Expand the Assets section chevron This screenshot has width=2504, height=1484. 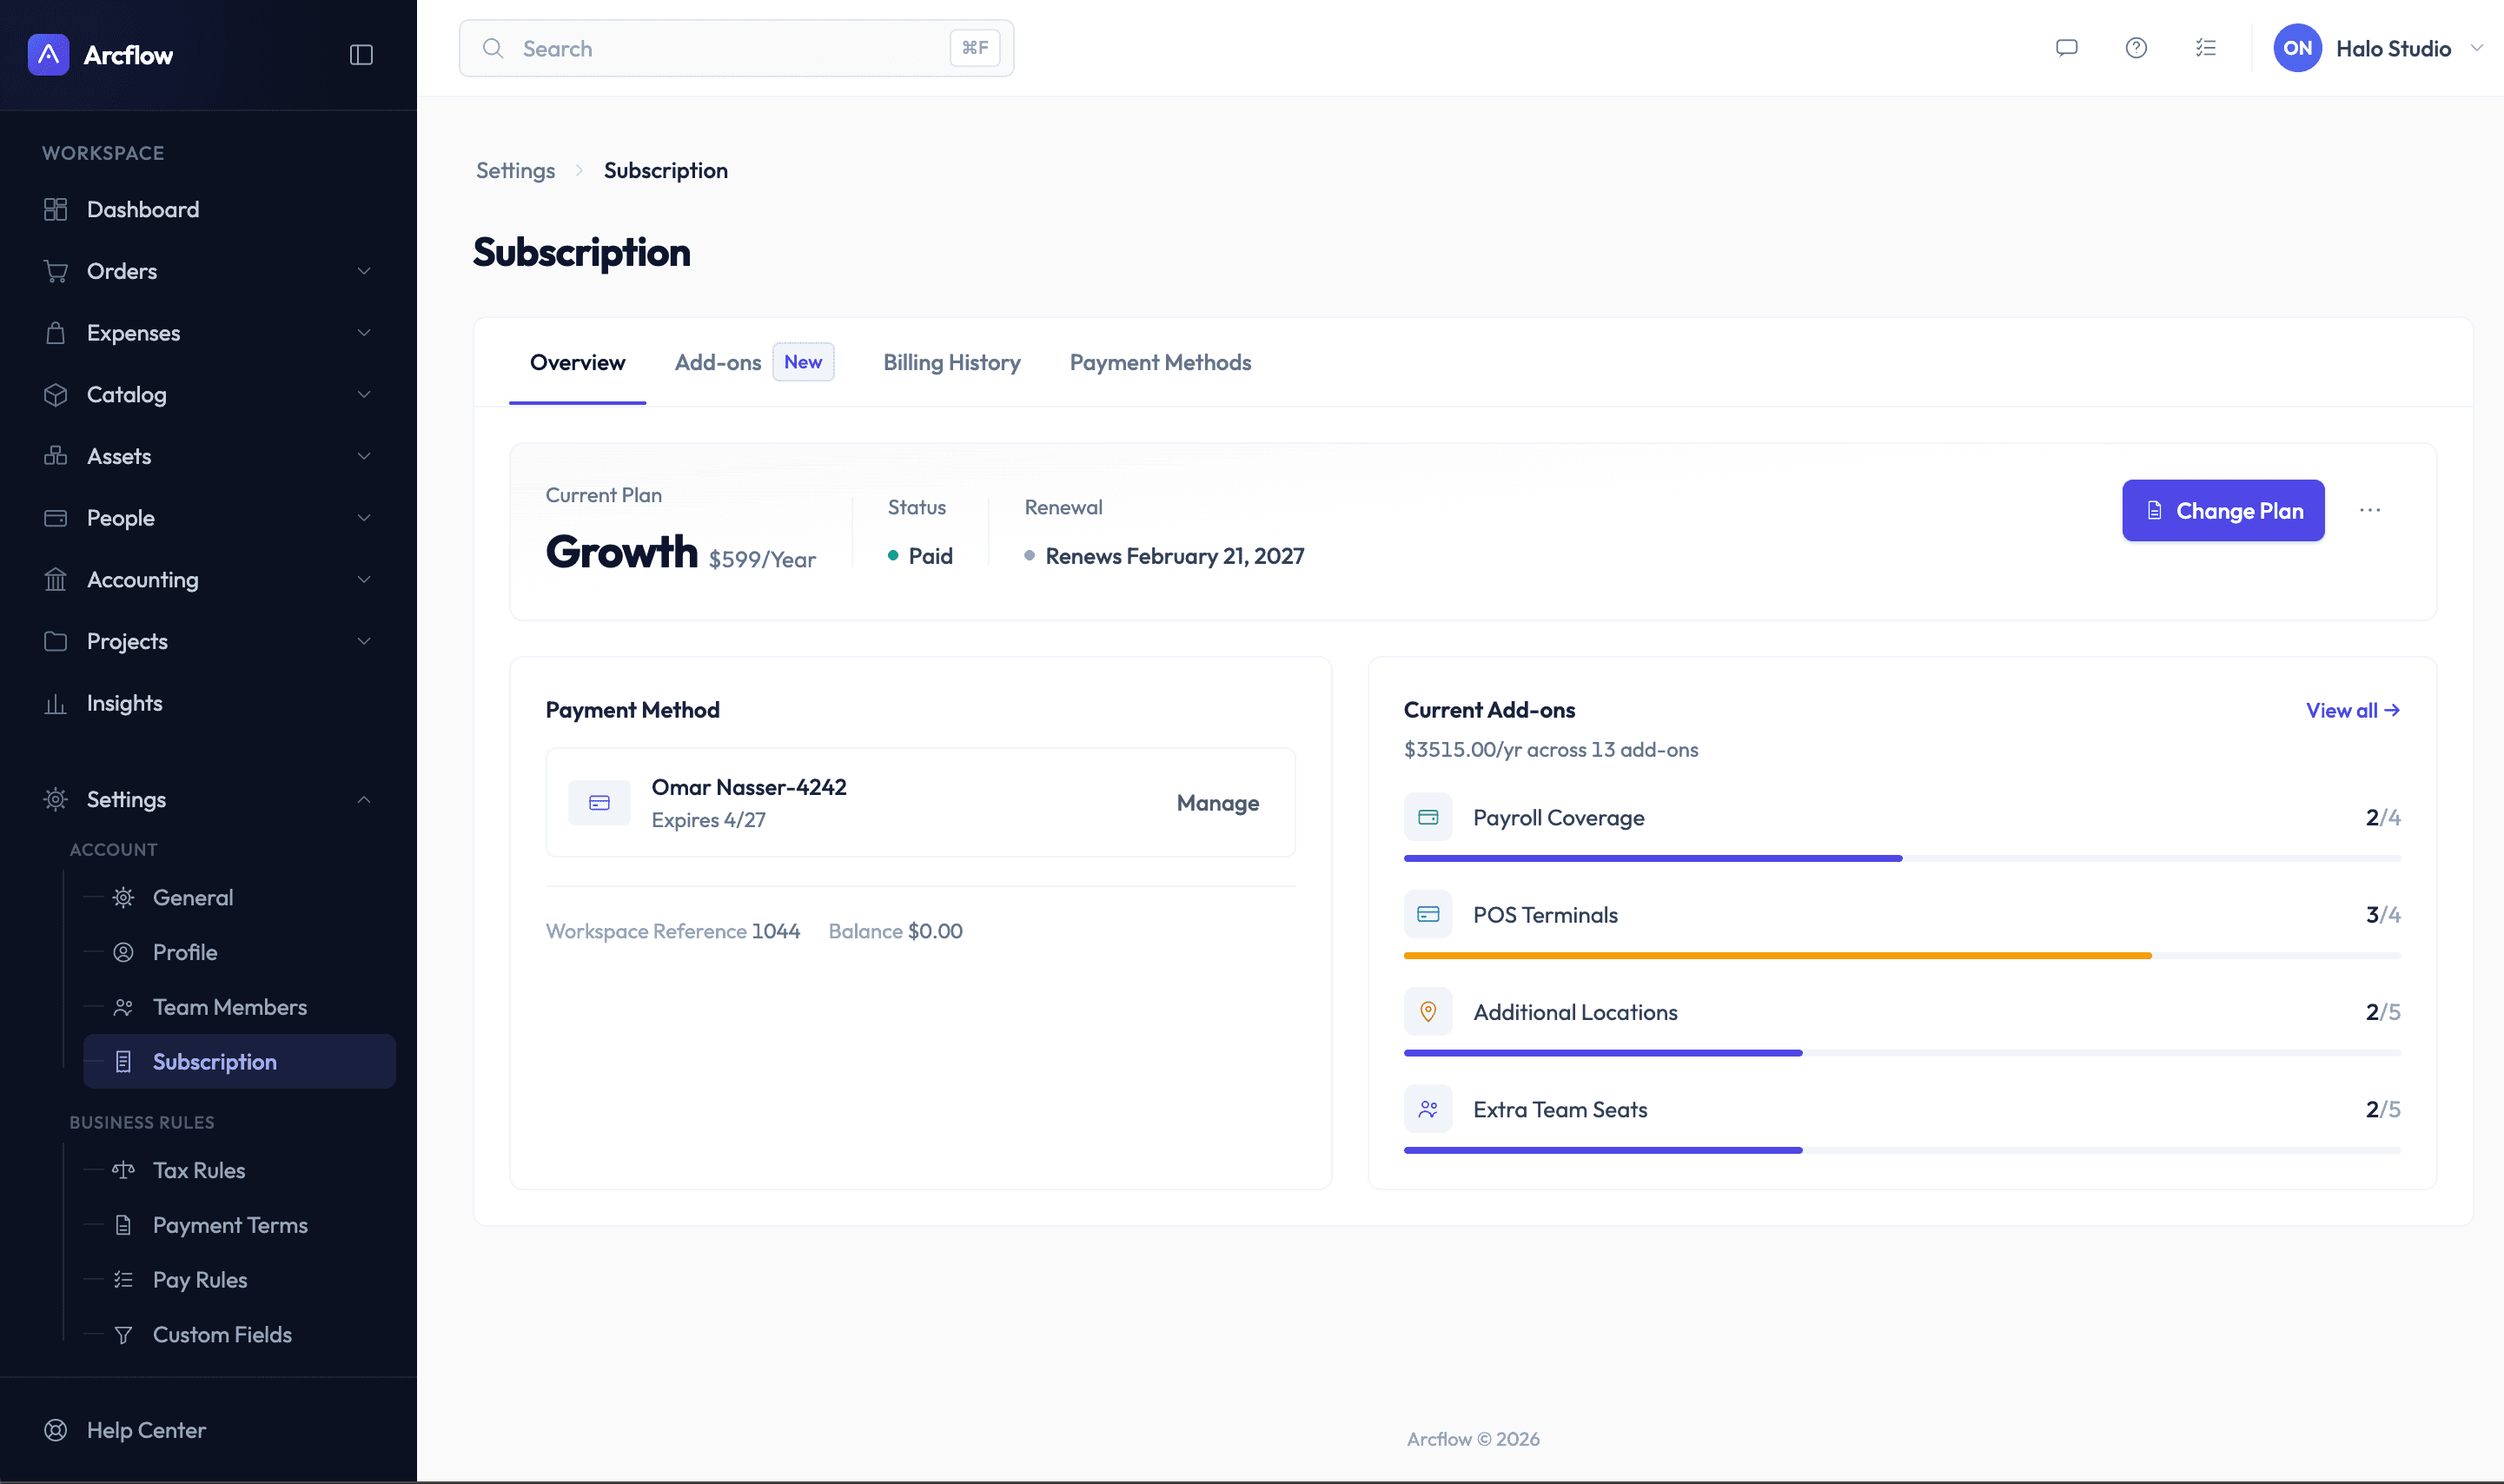tap(364, 456)
